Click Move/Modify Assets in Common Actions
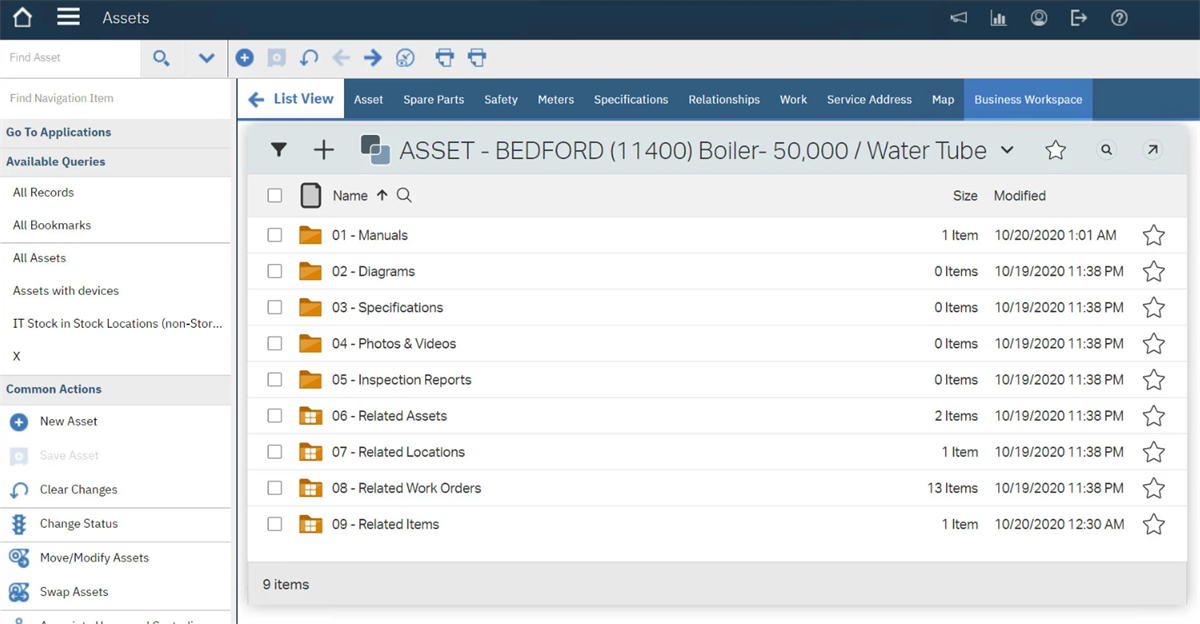1200x624 pixels. point(97,557)
